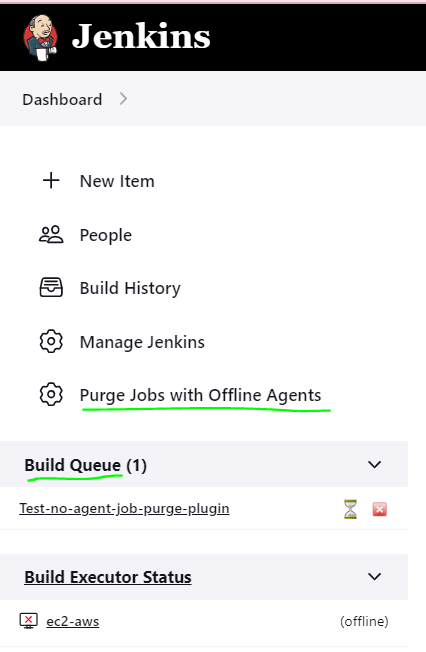Click the People icon in the sidebar
Image resolution: width=426 pixels, height=652 pixels.
[x=51, y=235]
